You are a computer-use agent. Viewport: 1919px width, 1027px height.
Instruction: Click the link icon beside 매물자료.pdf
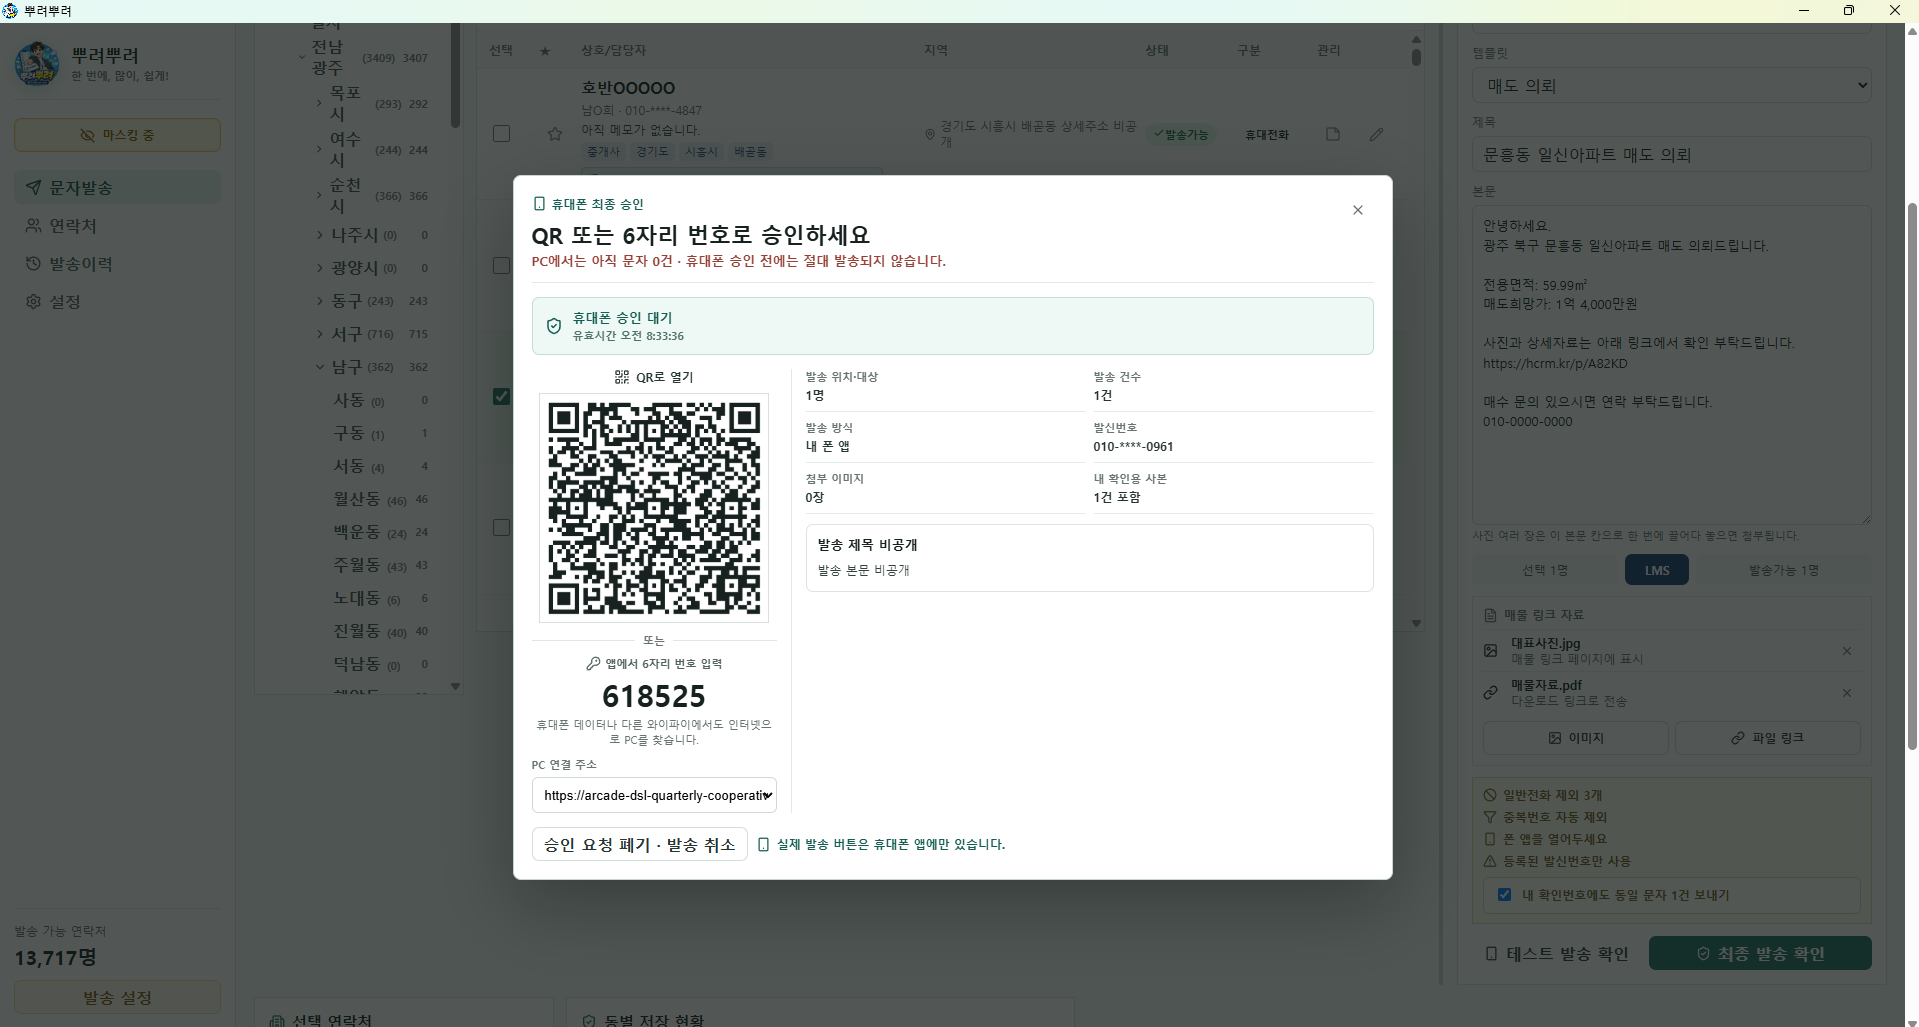coord(1490,693)
